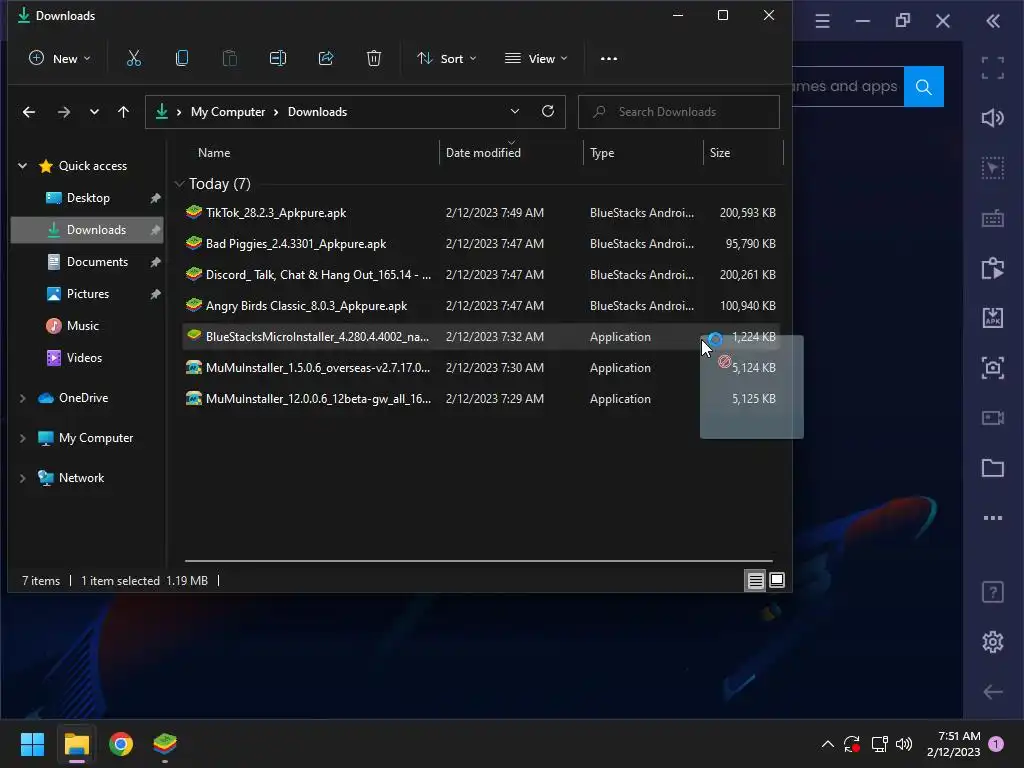Screen dimensions: 1024x768
Task: Open BlueStacks media folder icon in sidebar
Action: click(993, 468)
